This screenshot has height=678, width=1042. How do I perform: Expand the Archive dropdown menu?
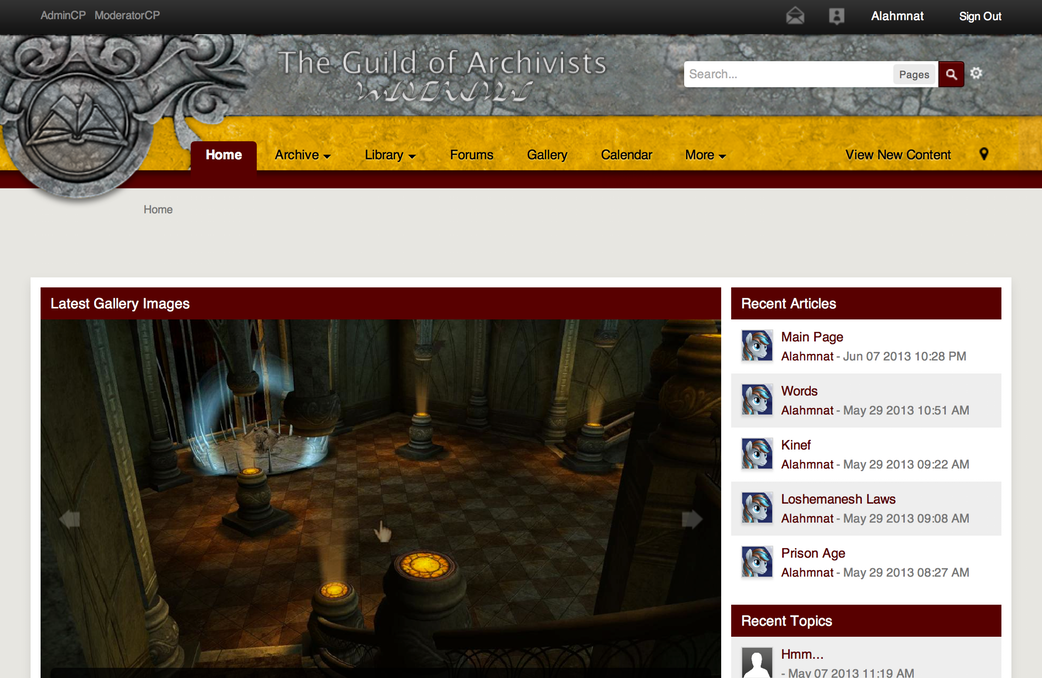point(302,155)
